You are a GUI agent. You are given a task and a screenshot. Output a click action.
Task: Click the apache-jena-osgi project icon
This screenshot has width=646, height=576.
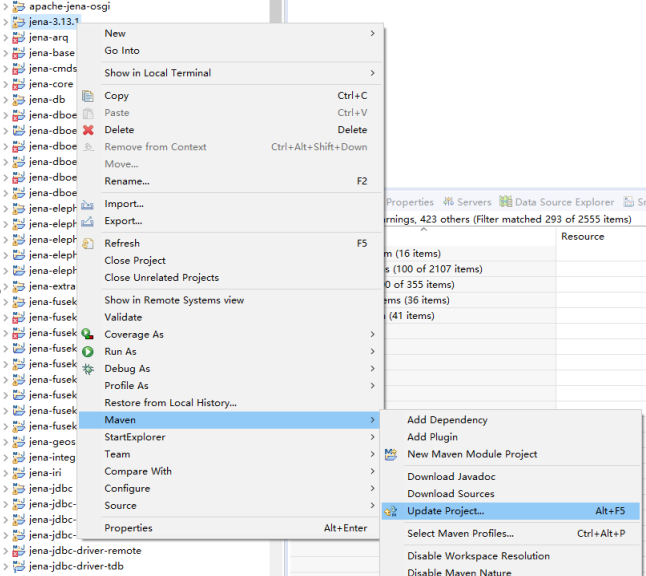18,7
